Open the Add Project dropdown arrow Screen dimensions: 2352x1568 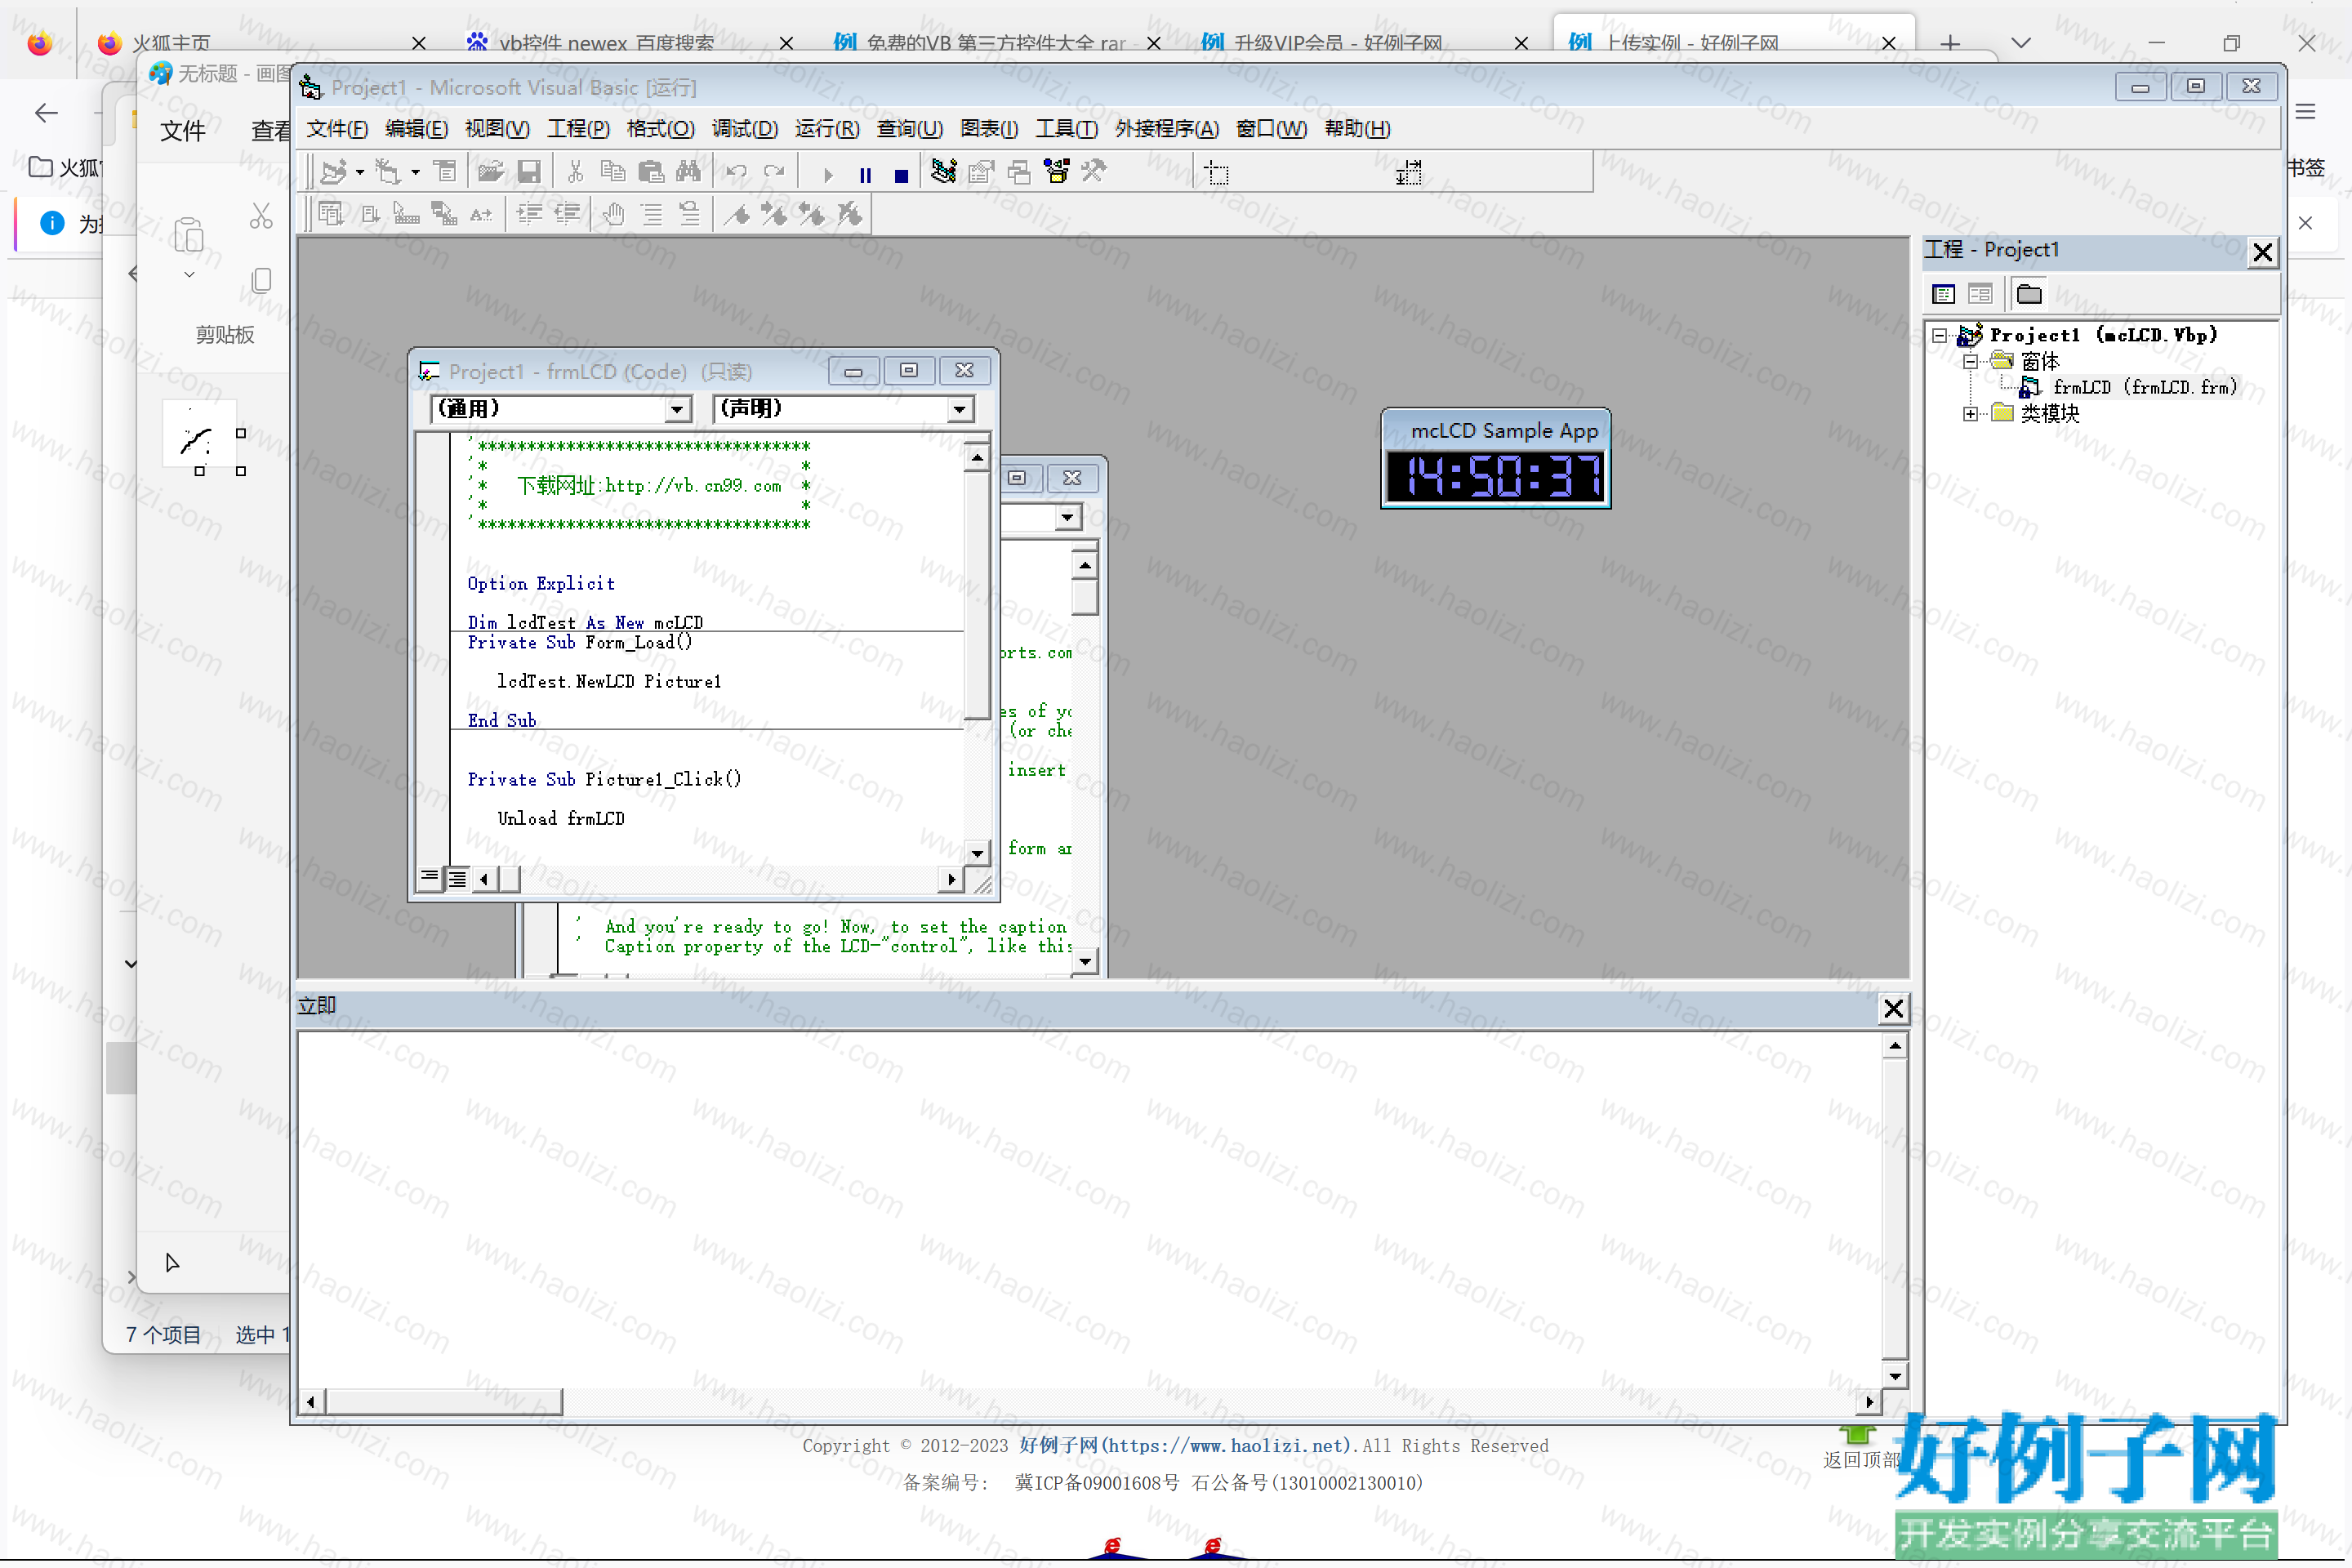pyautogui.click(x=359, y=173)
